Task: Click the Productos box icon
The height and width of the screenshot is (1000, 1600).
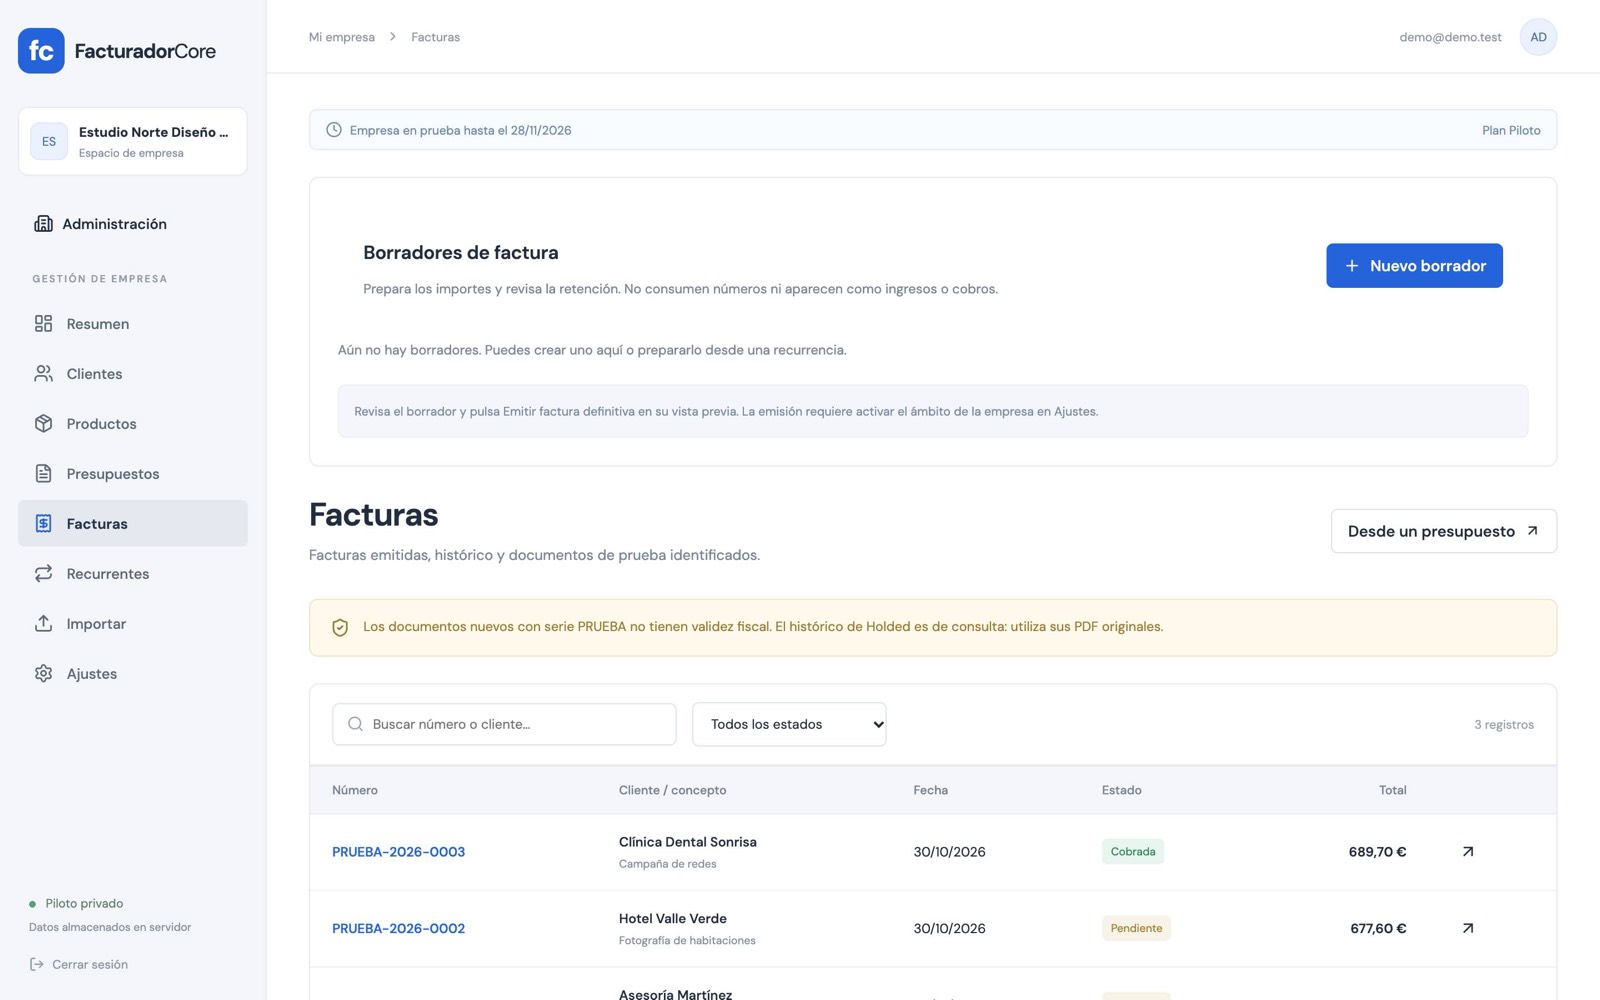Action: tap(43, 423)
